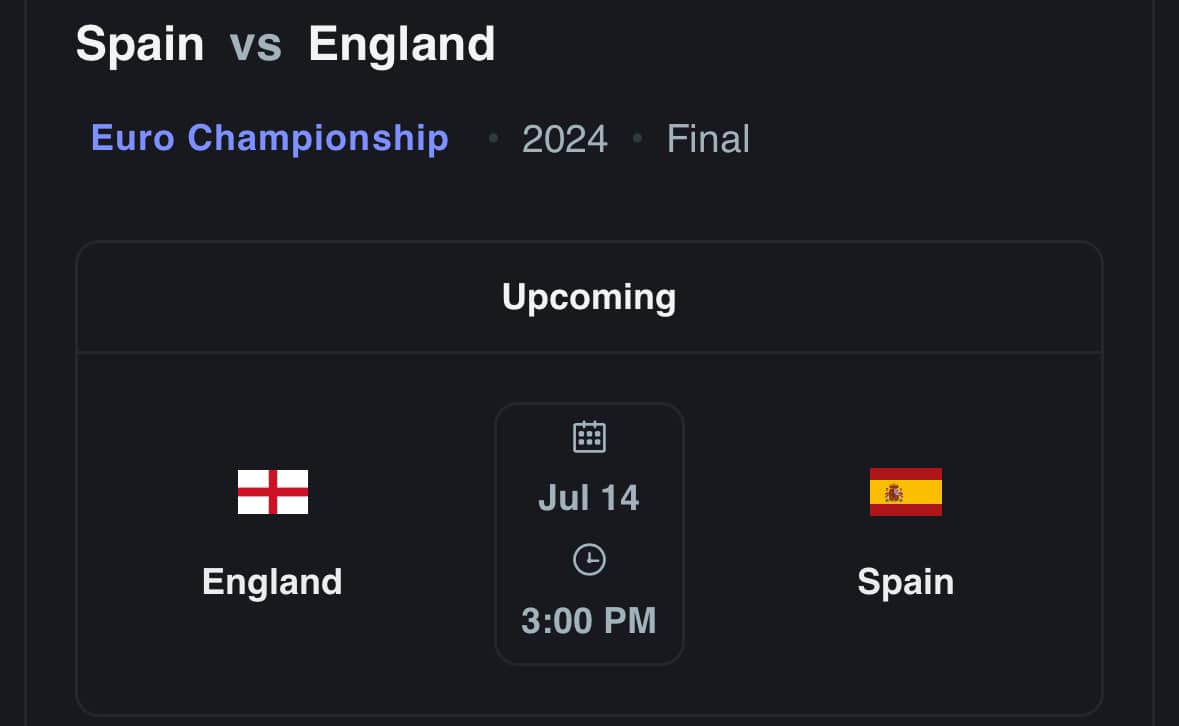The width and height of the screenshot is (1179, 726).
Task: Click the Spain flag icon
Action: pyautogui.click(x=905, y=492)
